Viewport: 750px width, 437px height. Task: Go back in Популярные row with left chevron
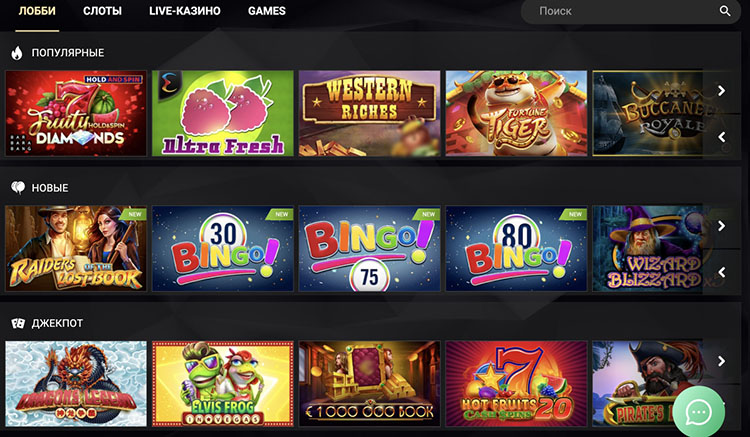[721, 137]
